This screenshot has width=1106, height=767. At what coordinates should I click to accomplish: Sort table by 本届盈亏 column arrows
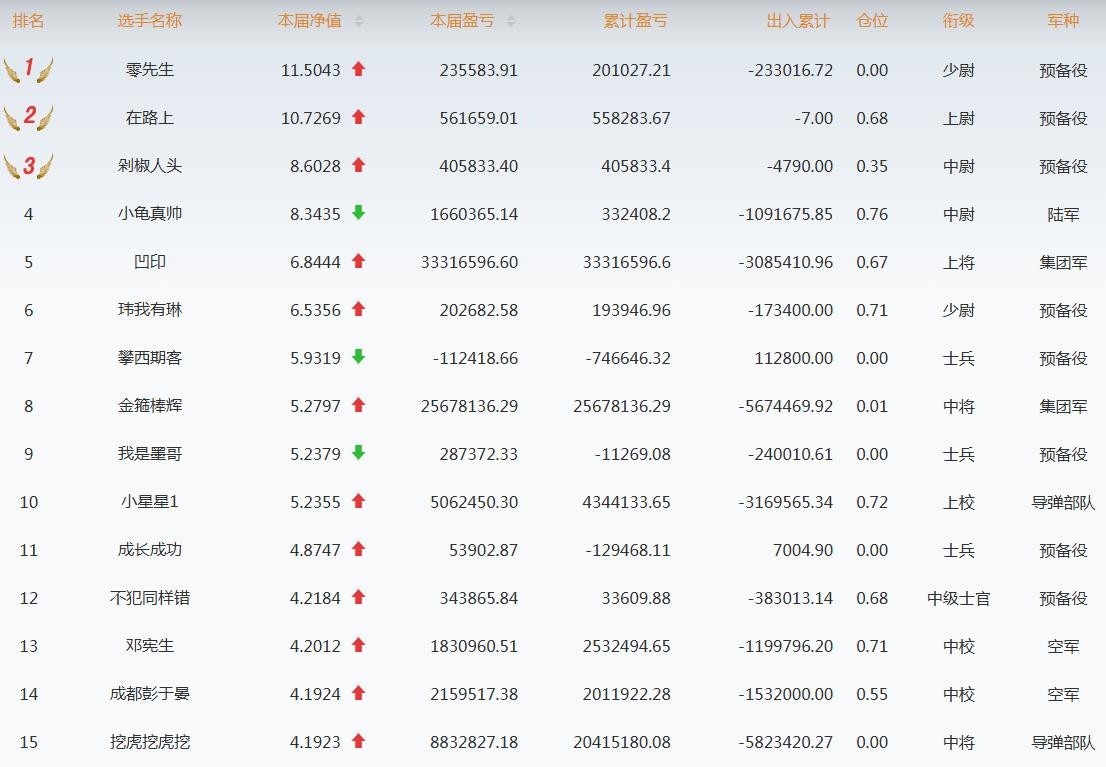point(511,21)
